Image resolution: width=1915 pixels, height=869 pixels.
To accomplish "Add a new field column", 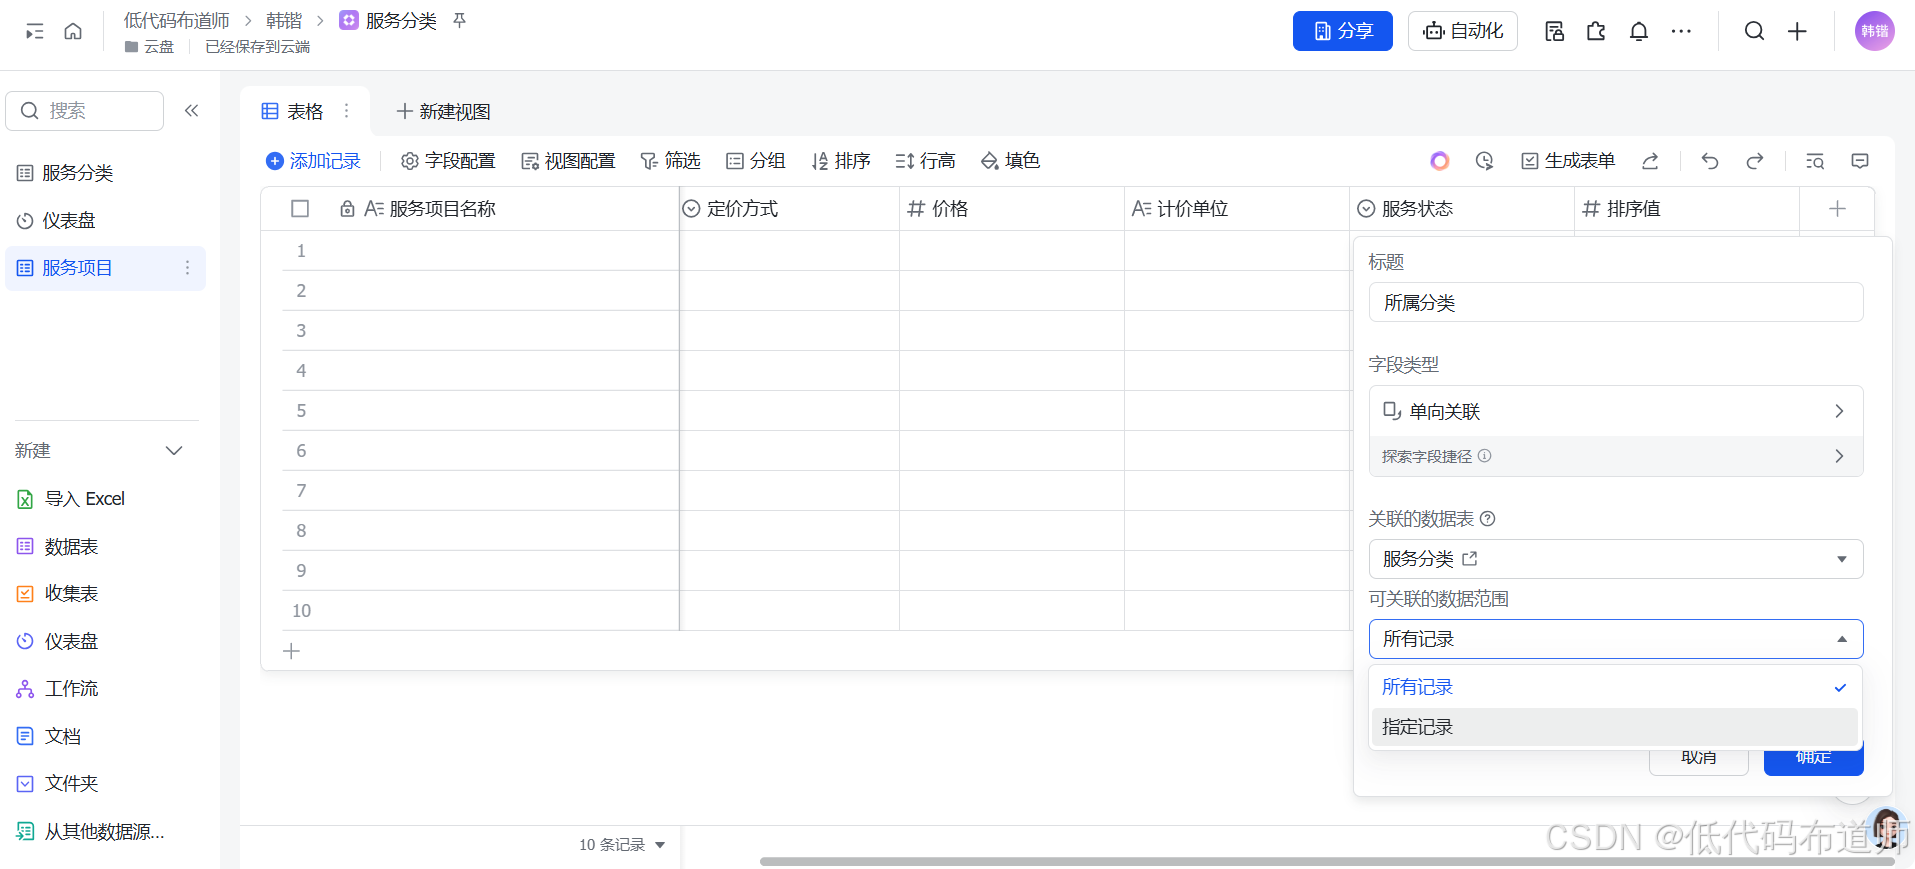I will coord(1837,209).
